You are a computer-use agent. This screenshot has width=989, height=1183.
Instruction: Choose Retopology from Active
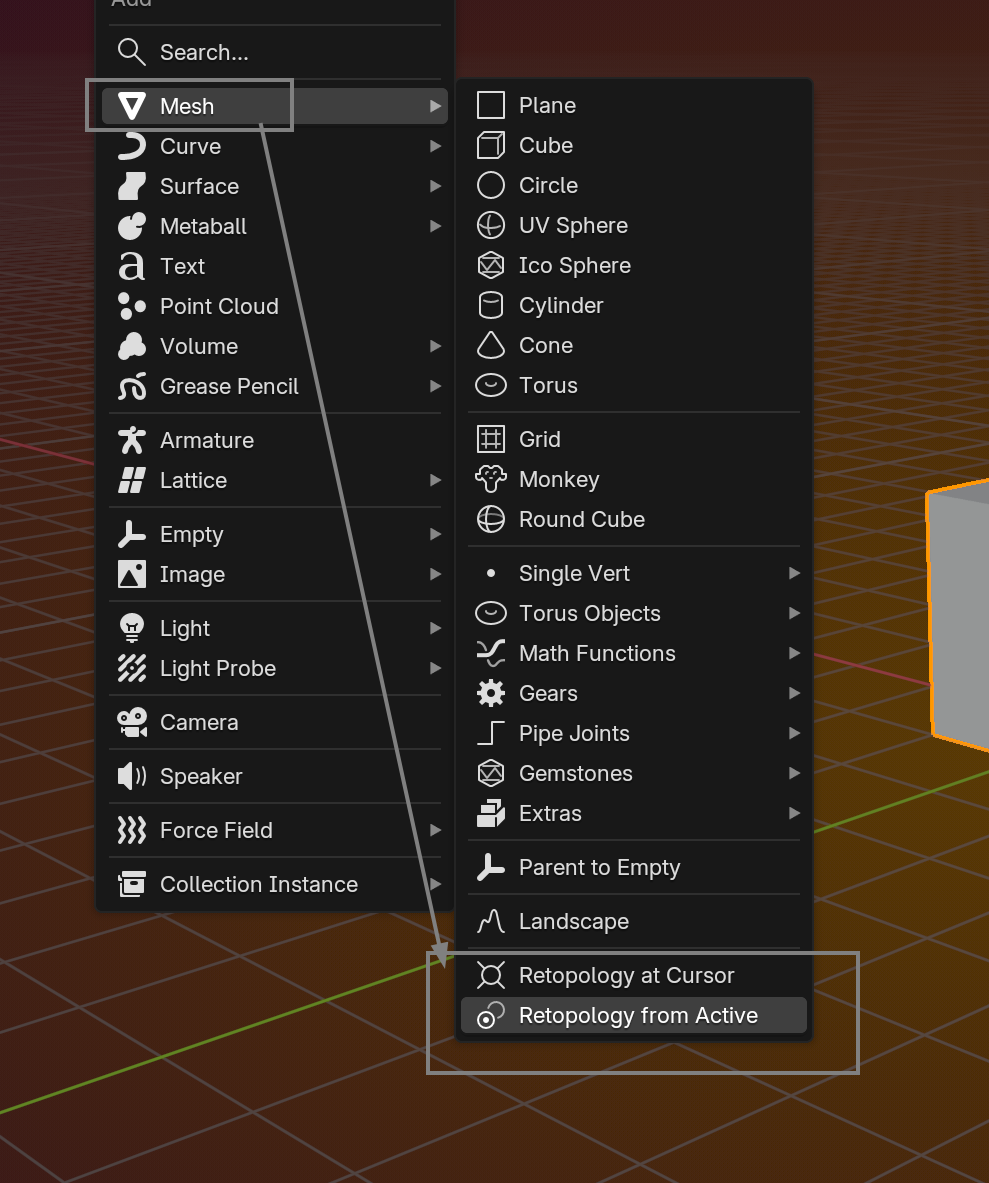click(x=633, y=1015)
